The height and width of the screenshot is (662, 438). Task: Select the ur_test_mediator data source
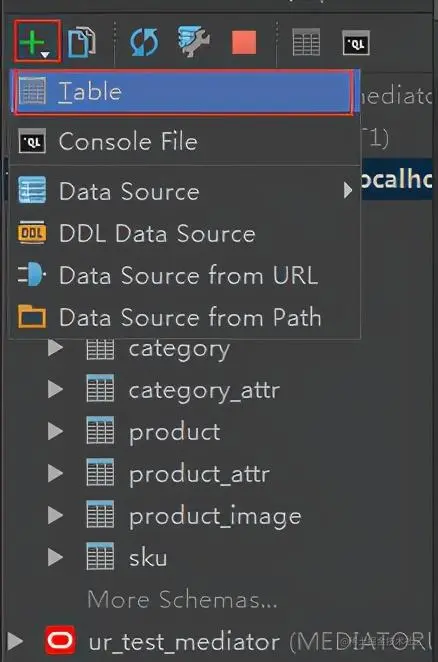click(184, 642)
